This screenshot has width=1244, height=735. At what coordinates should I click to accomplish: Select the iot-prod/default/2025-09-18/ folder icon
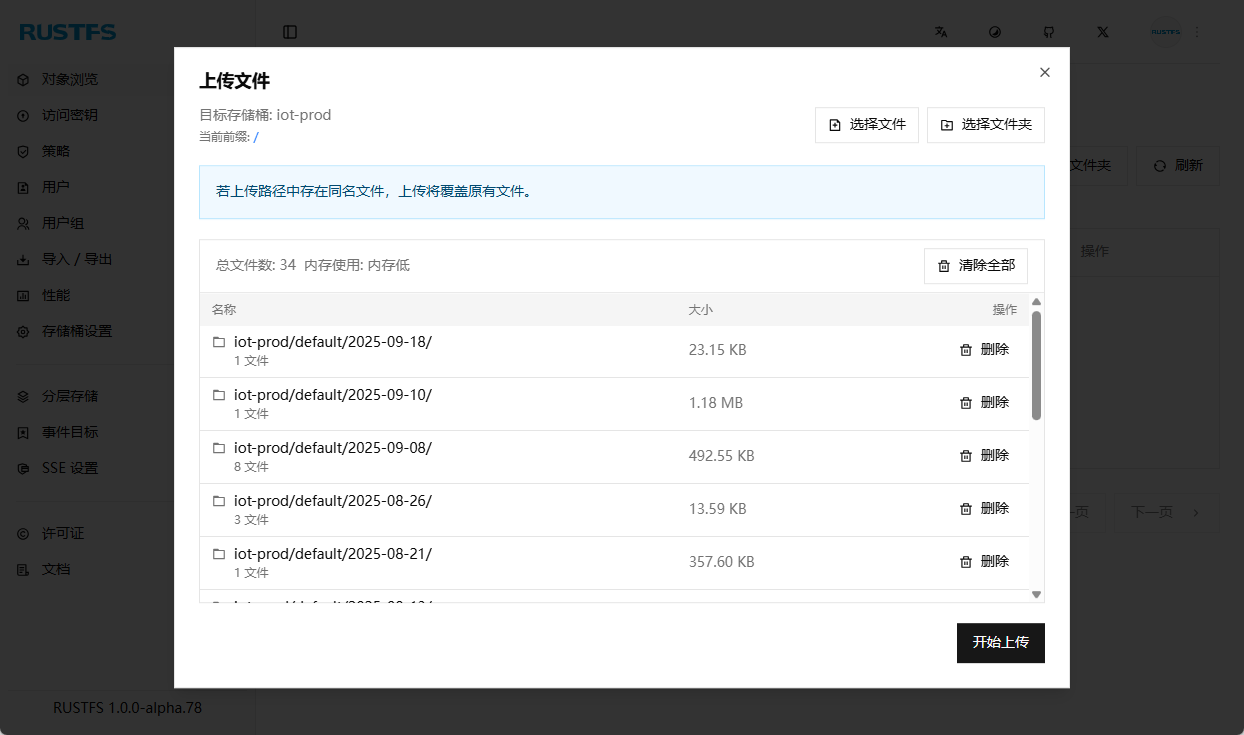click(219, 342)
